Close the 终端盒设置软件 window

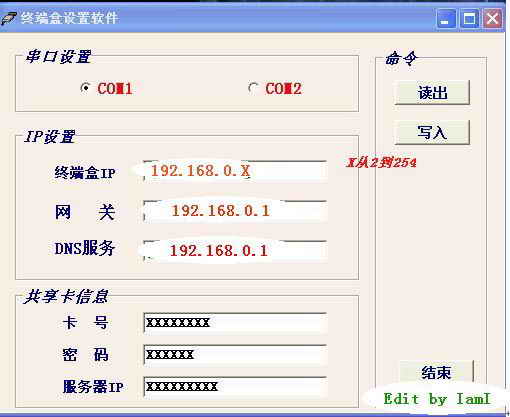point(493,18)
